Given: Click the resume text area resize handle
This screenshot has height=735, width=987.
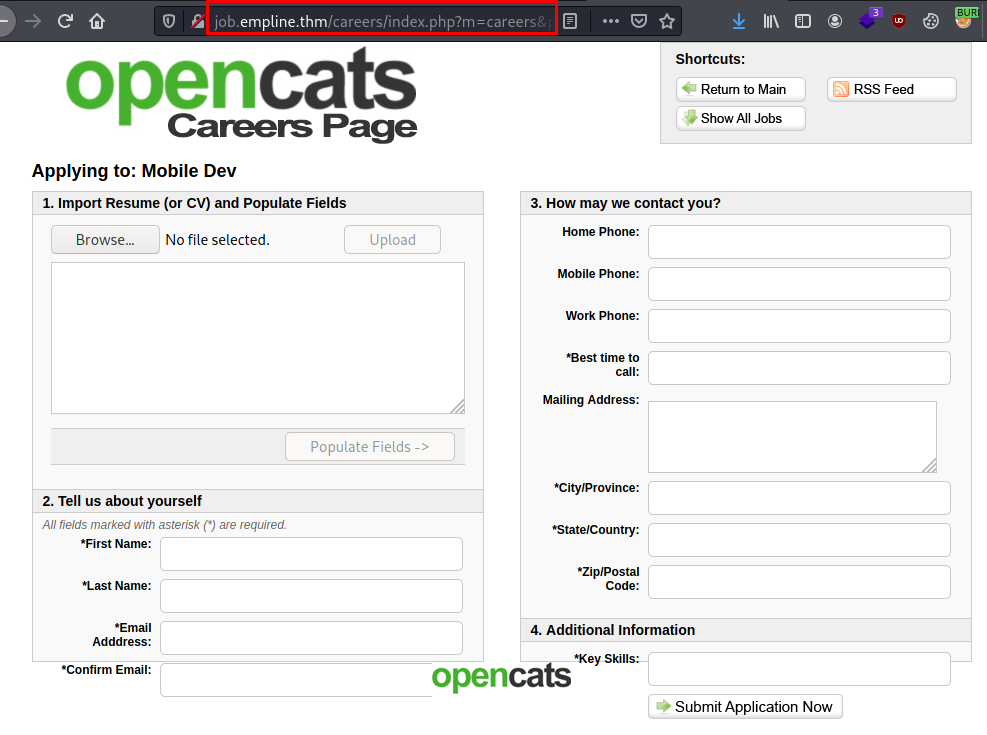Looking at the screenshot, I should (458, 407).
